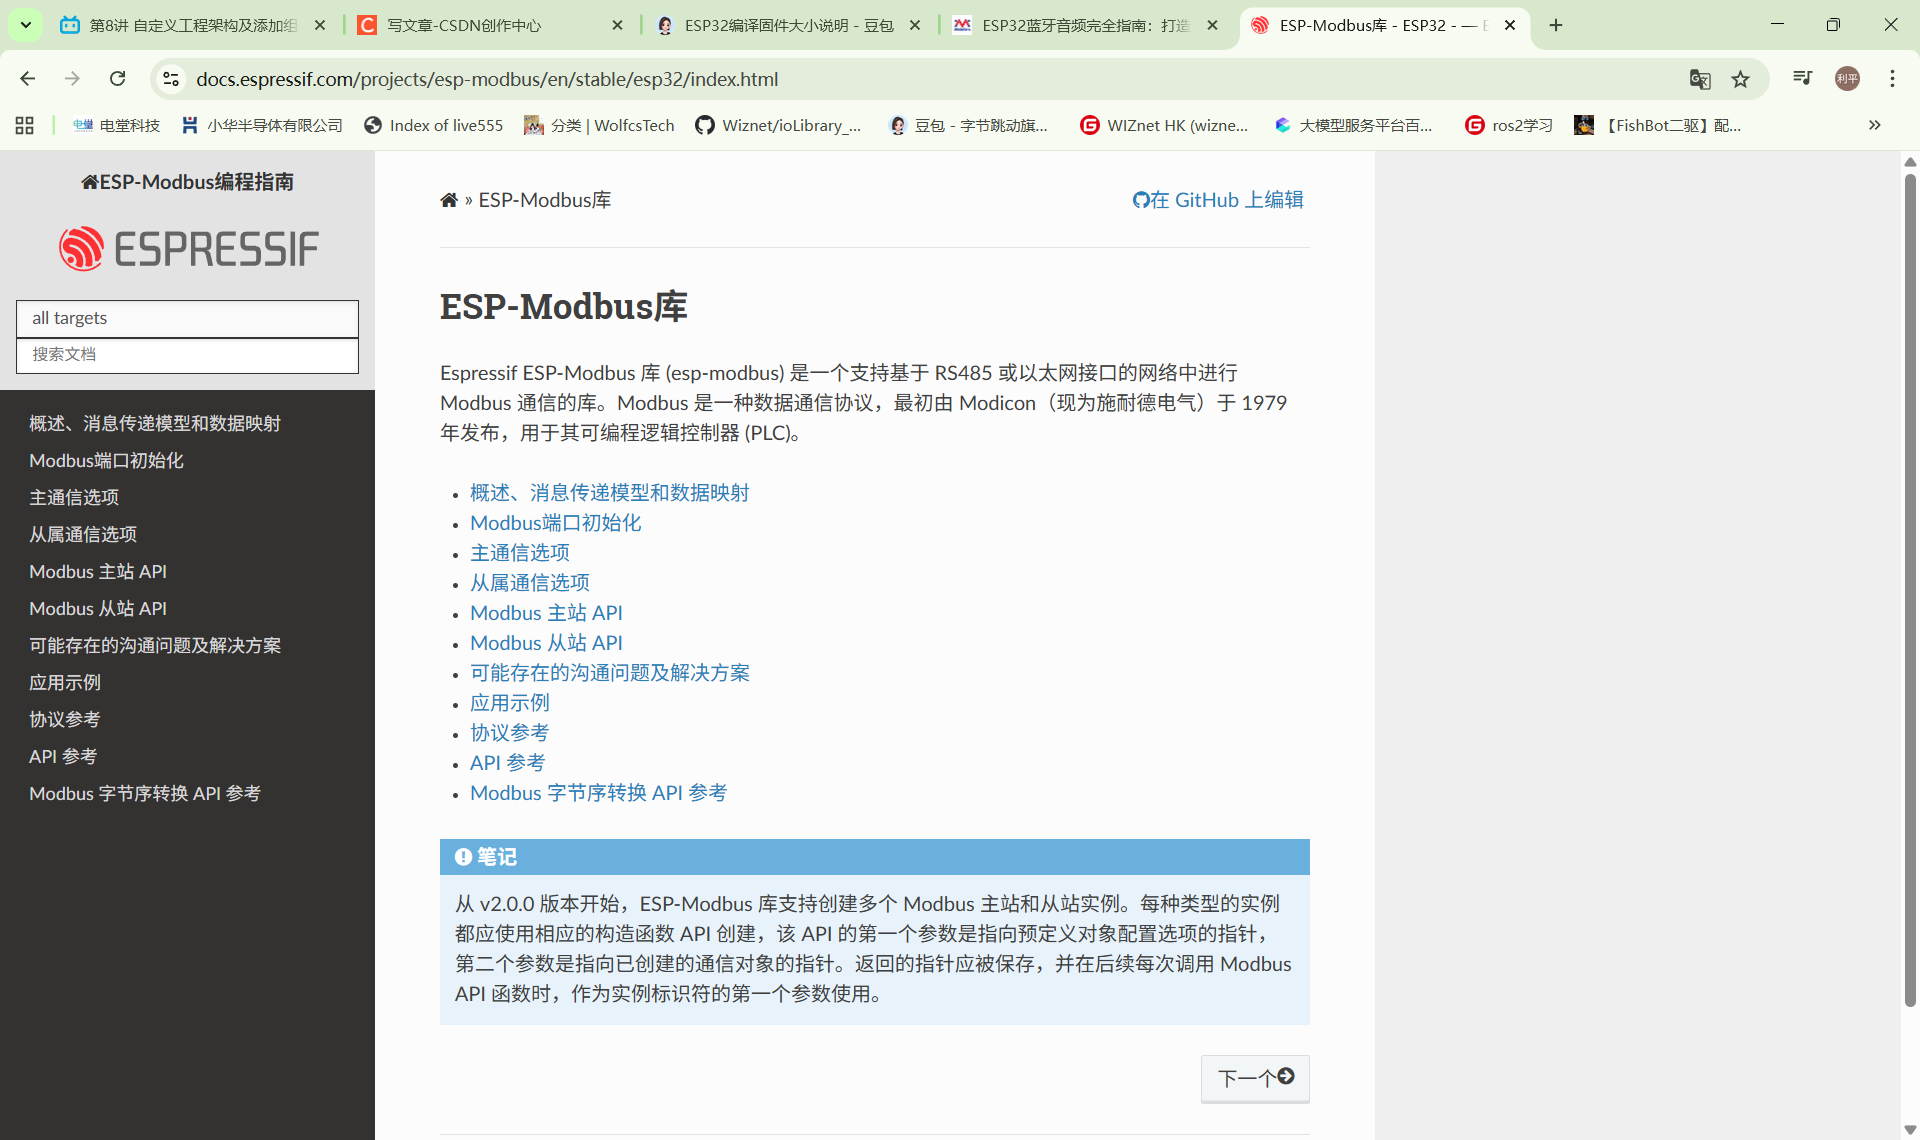Click the Google Translate icon in address bar

tap(1699, 79)
